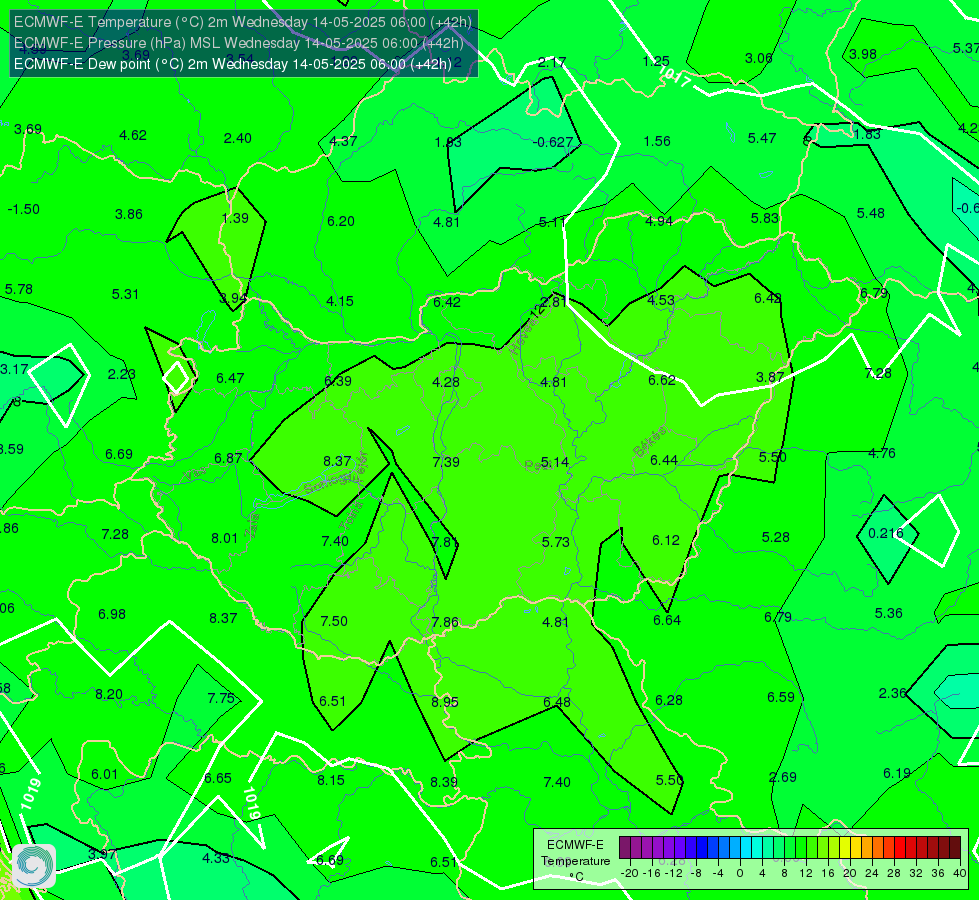Click the grid value 2.40

tap(237, 138)
